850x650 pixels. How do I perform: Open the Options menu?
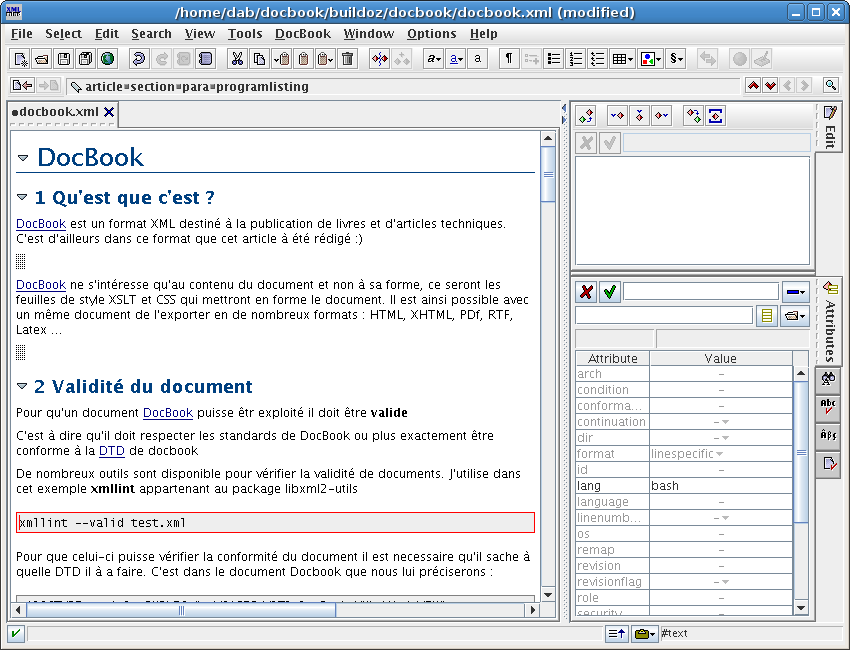coord(432,34)
